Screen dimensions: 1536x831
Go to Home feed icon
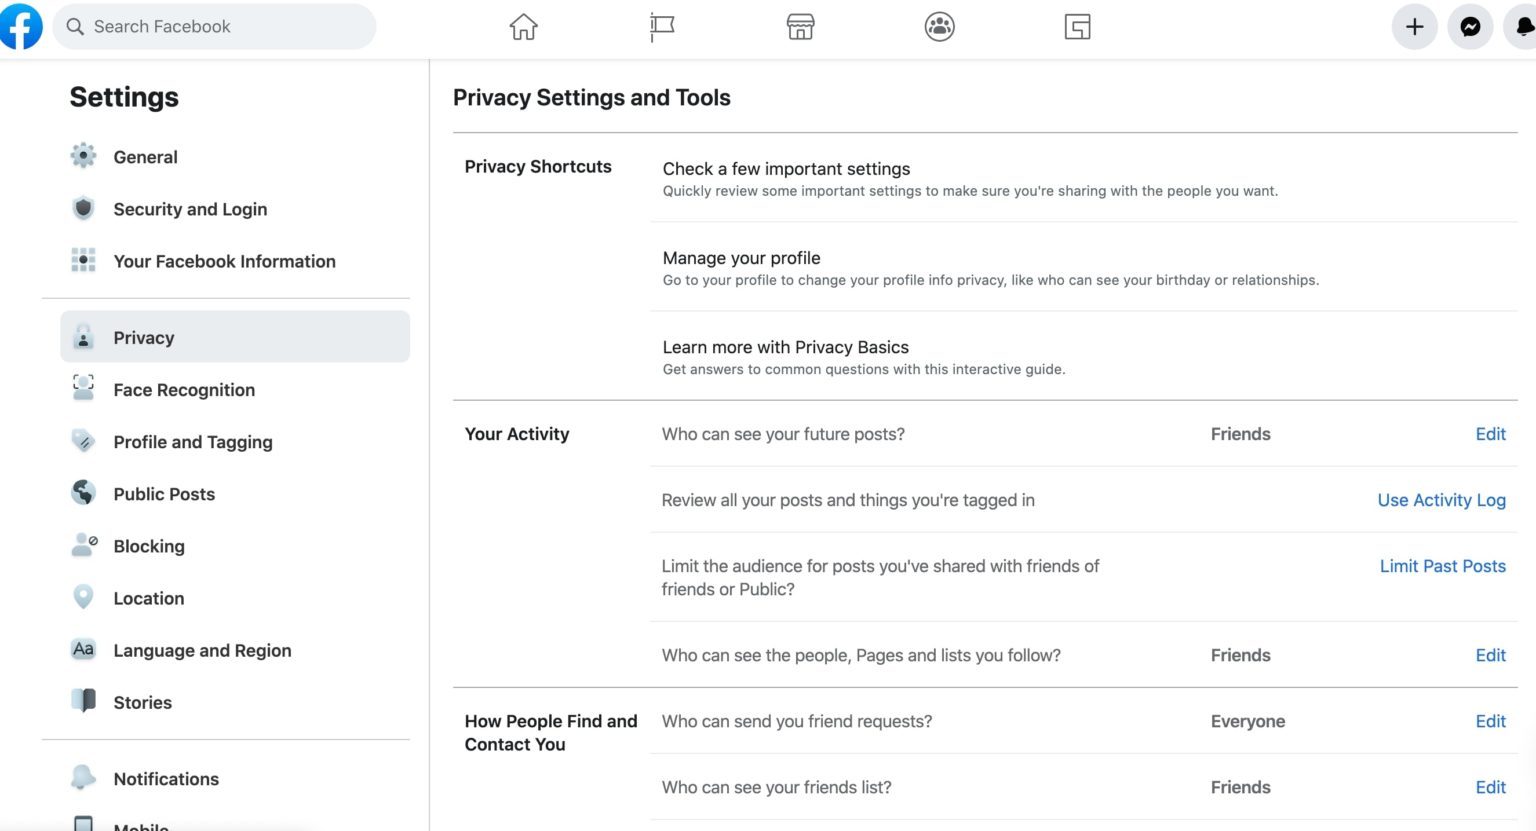523,27
